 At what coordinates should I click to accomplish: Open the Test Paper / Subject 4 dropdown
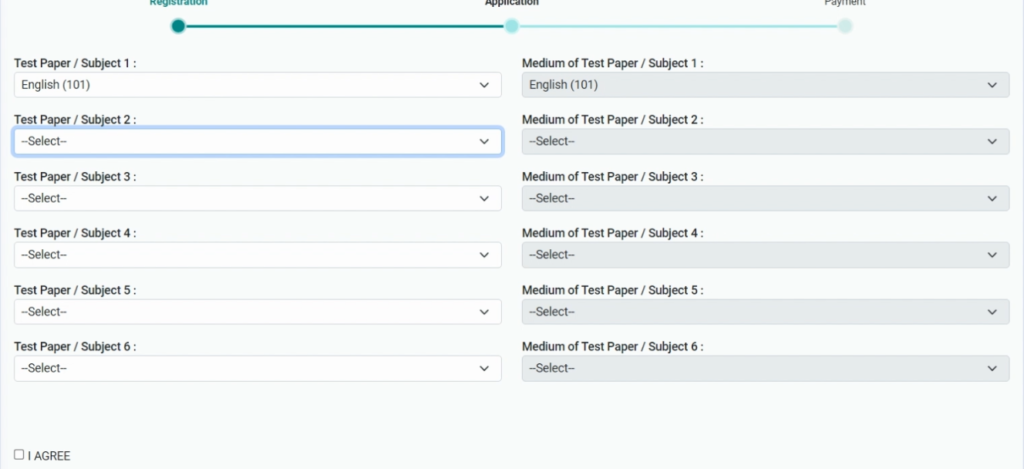pos(257,255)
